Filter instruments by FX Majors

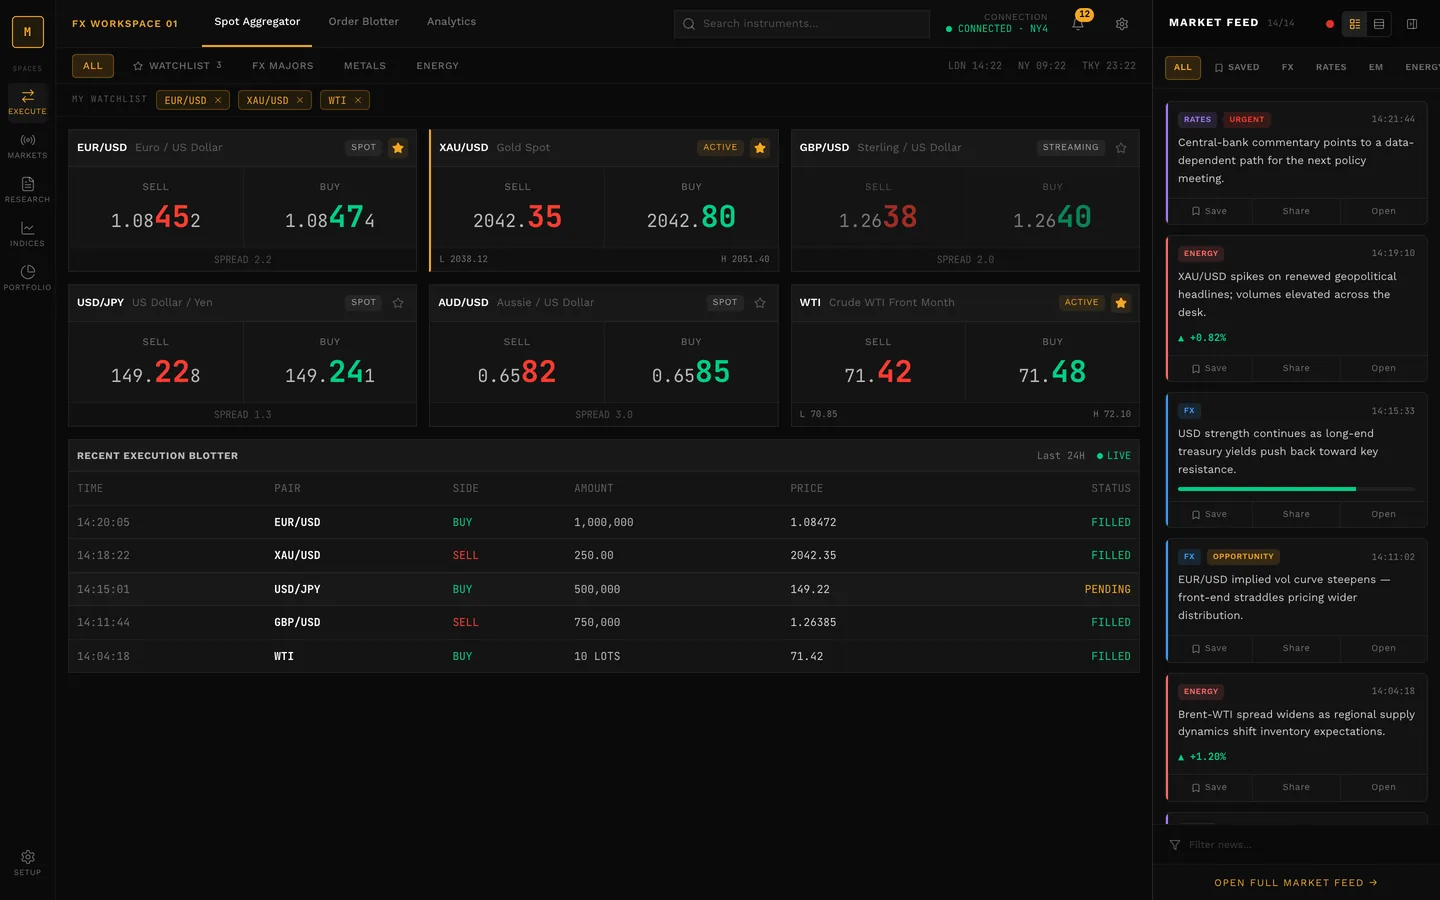[283, 66]
